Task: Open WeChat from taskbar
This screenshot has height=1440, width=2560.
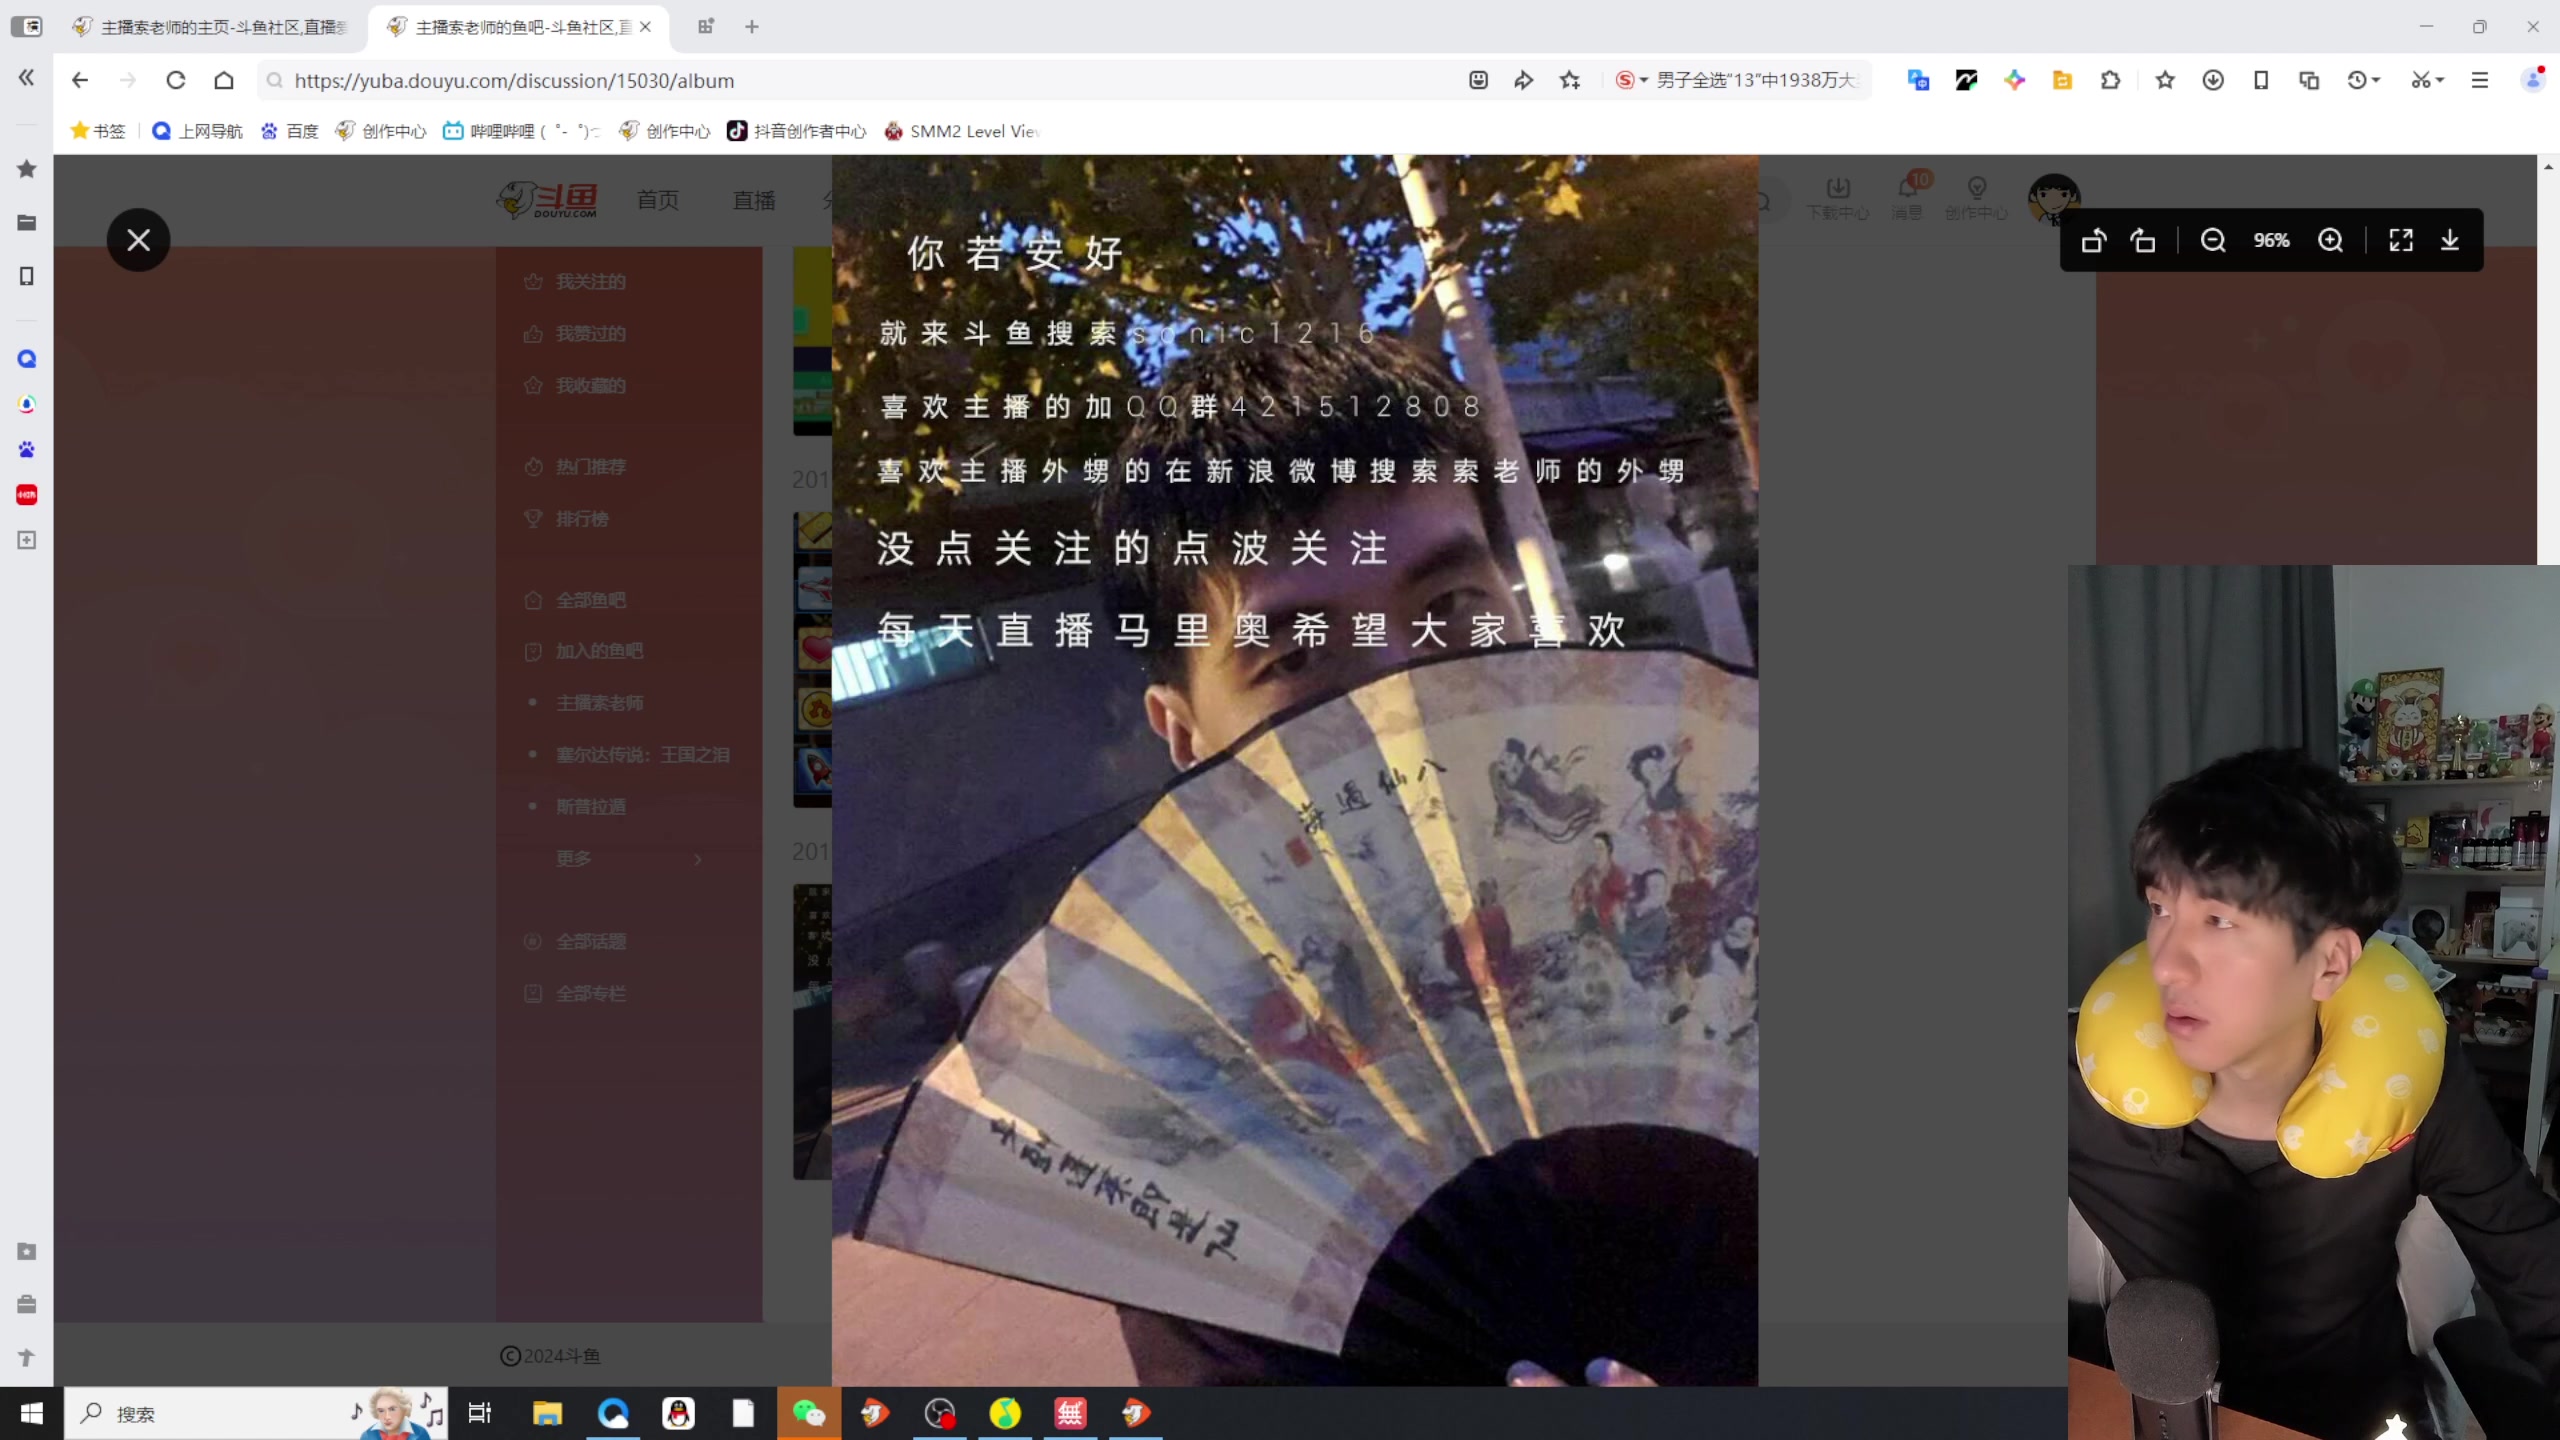Action: (809, 1413)
